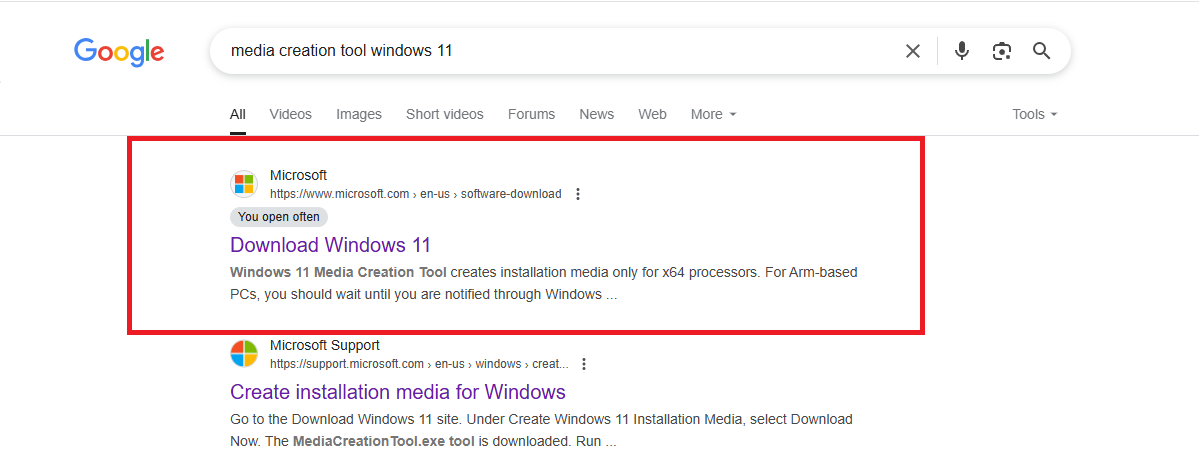
Task: Open search by image camera icon
Action: (x=1002, y=51)
